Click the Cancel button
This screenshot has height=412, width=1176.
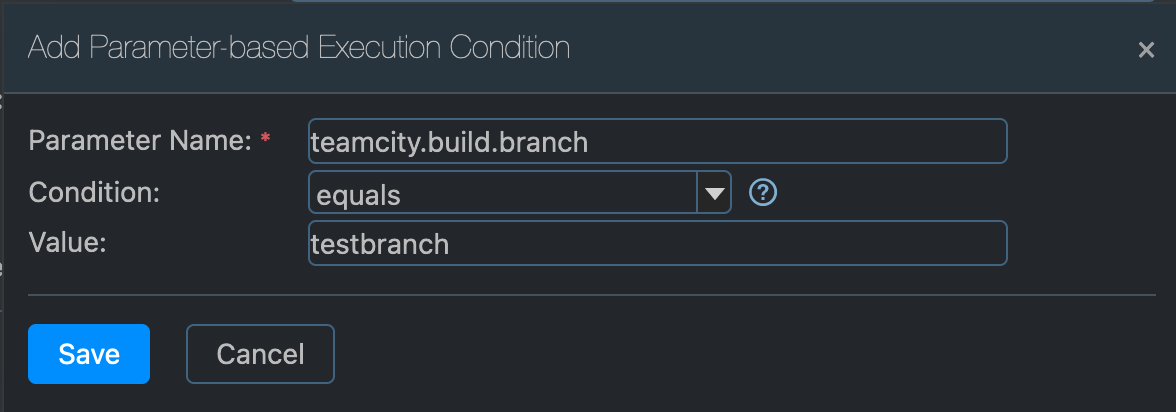click(260, 354)
